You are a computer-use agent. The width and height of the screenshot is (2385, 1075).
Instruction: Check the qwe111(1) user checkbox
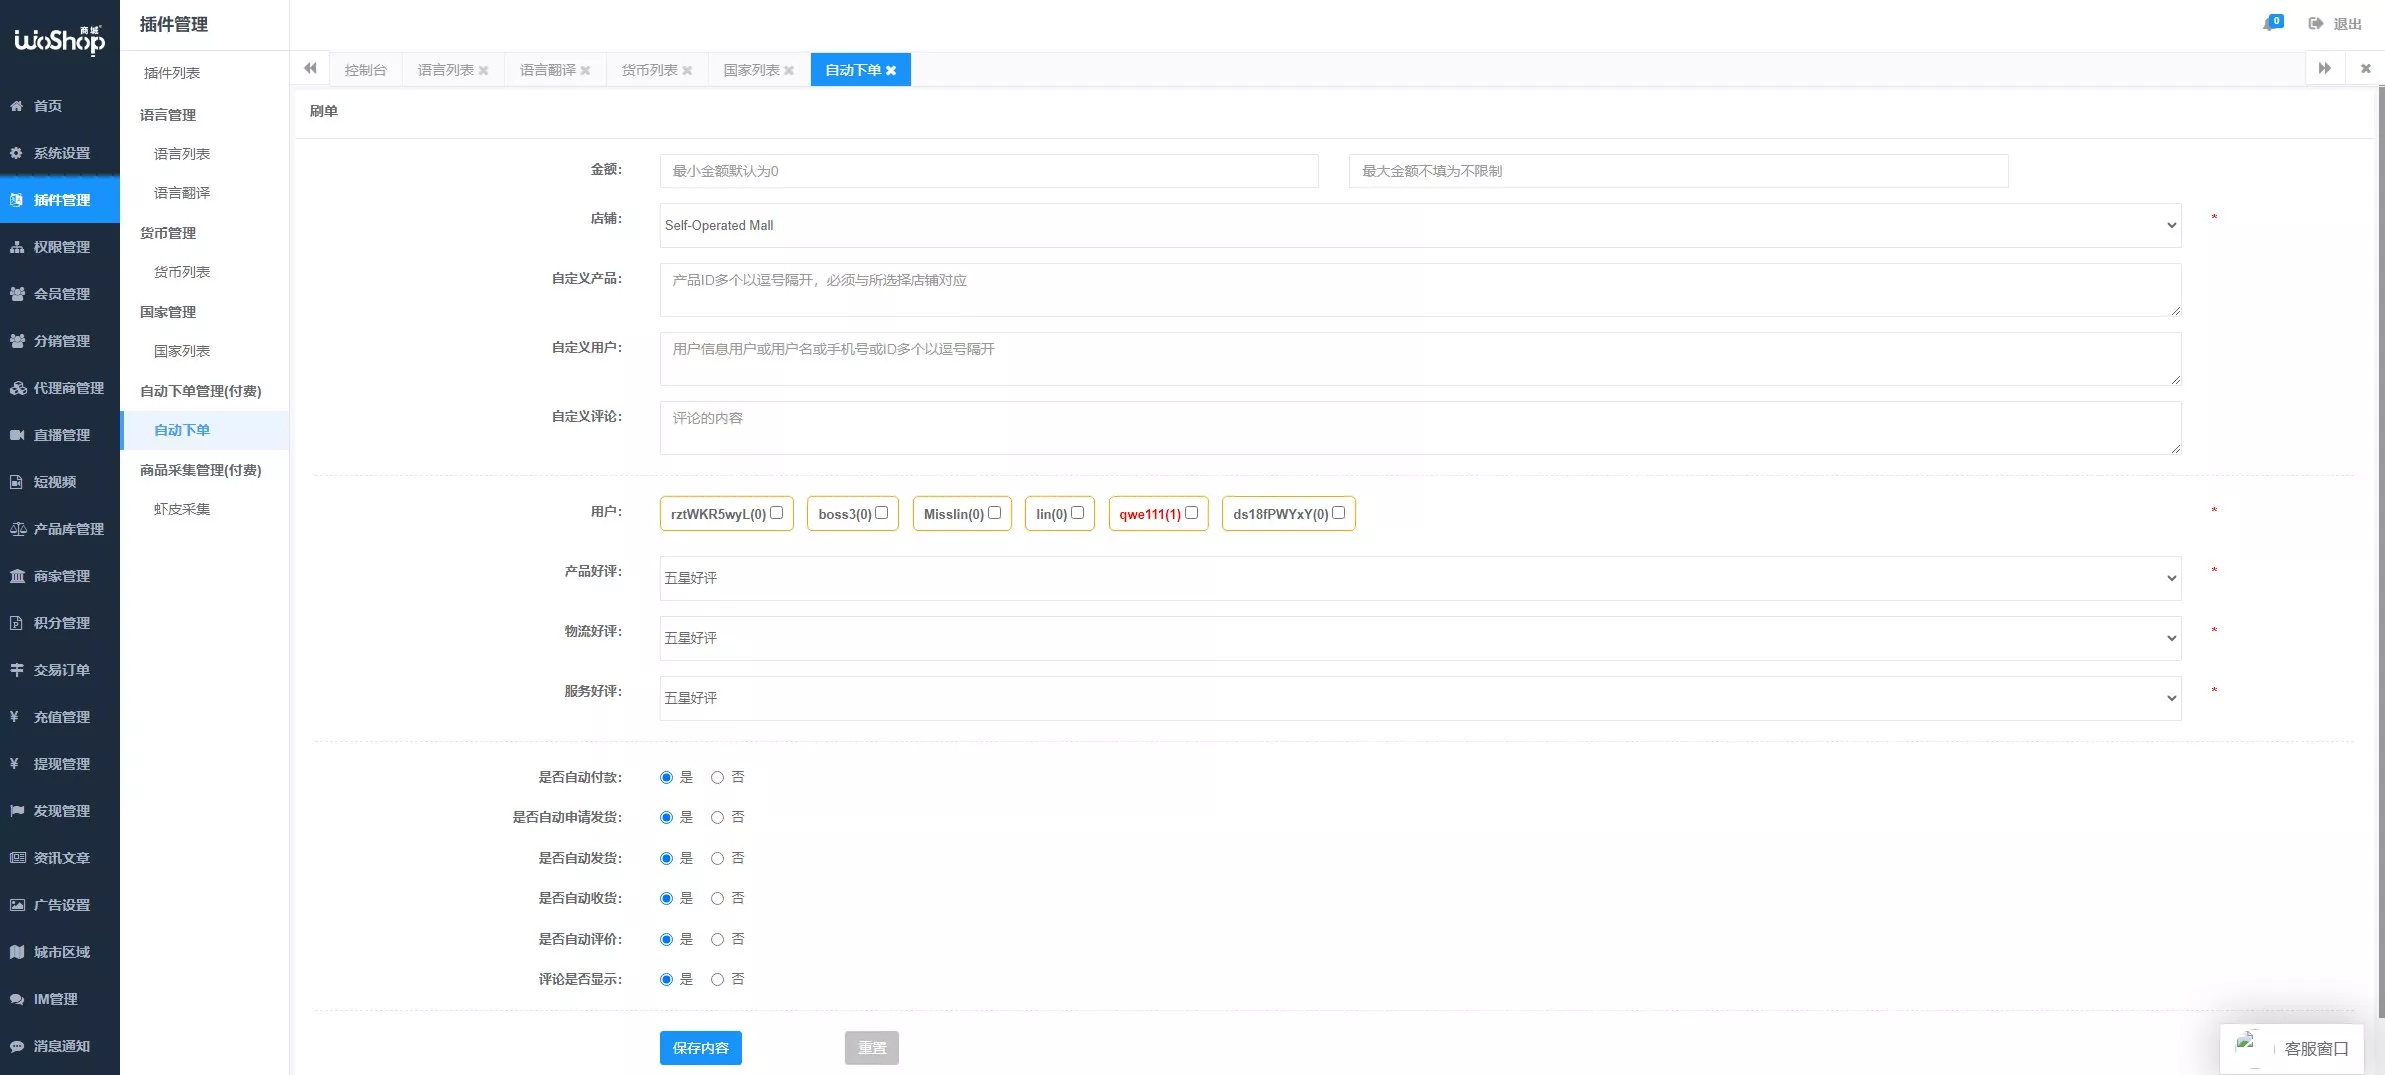click(x=1191, y=513)
